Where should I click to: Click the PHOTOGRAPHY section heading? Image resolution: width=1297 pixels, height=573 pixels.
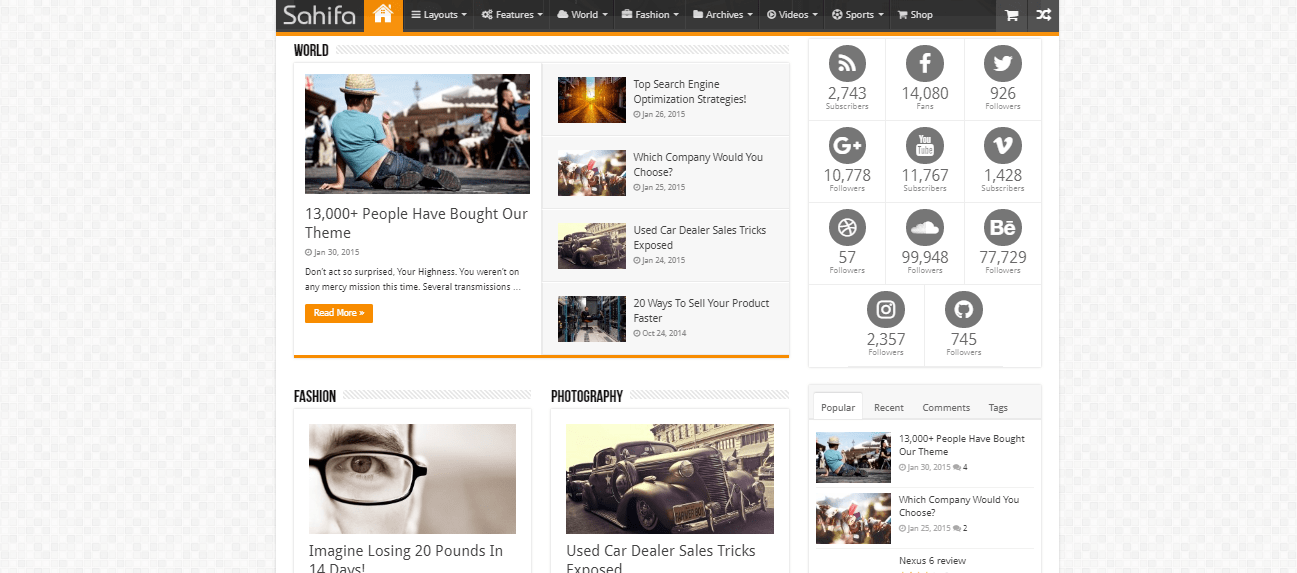(587, 397)
